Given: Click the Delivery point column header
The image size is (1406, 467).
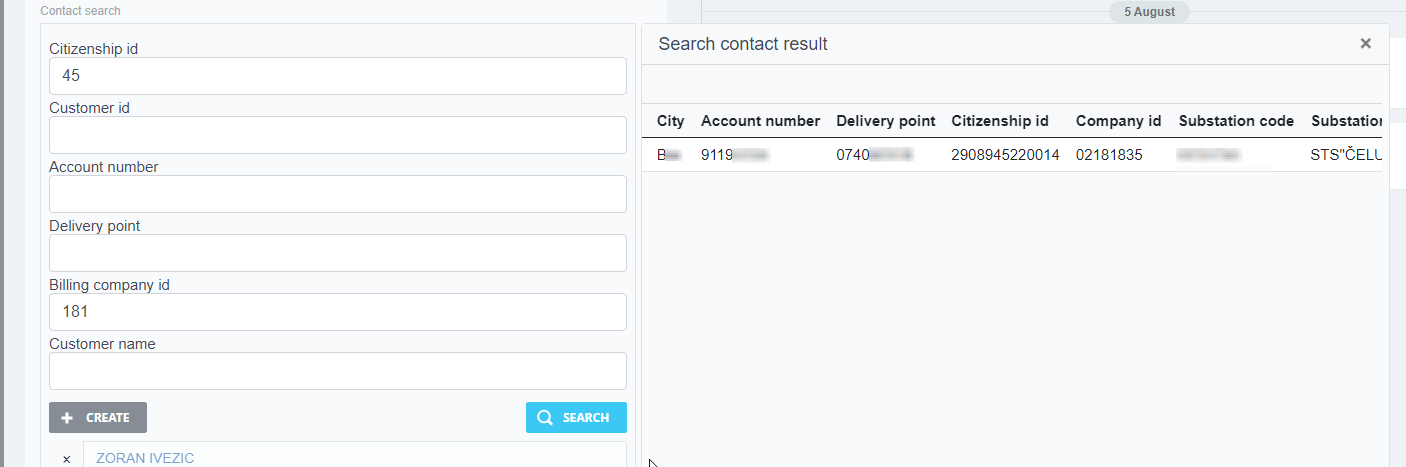Looking at the screenshot, I should pyautogui.click(x=885, y=121).
